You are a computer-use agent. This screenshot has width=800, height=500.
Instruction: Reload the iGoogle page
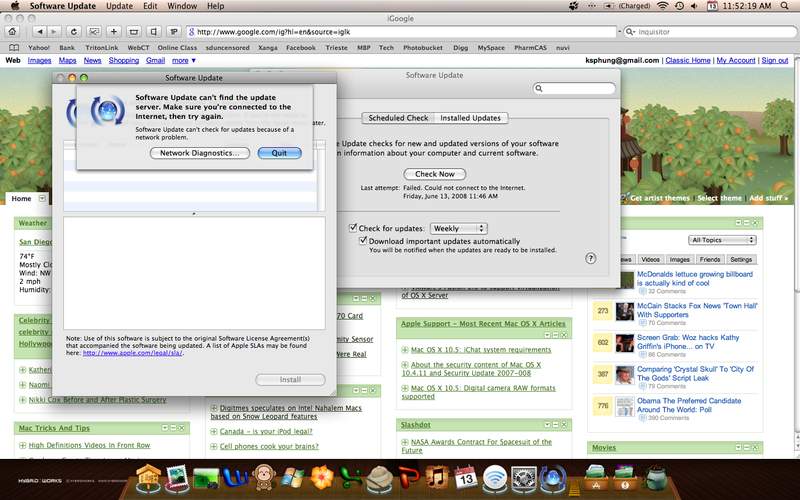(73, 32)
